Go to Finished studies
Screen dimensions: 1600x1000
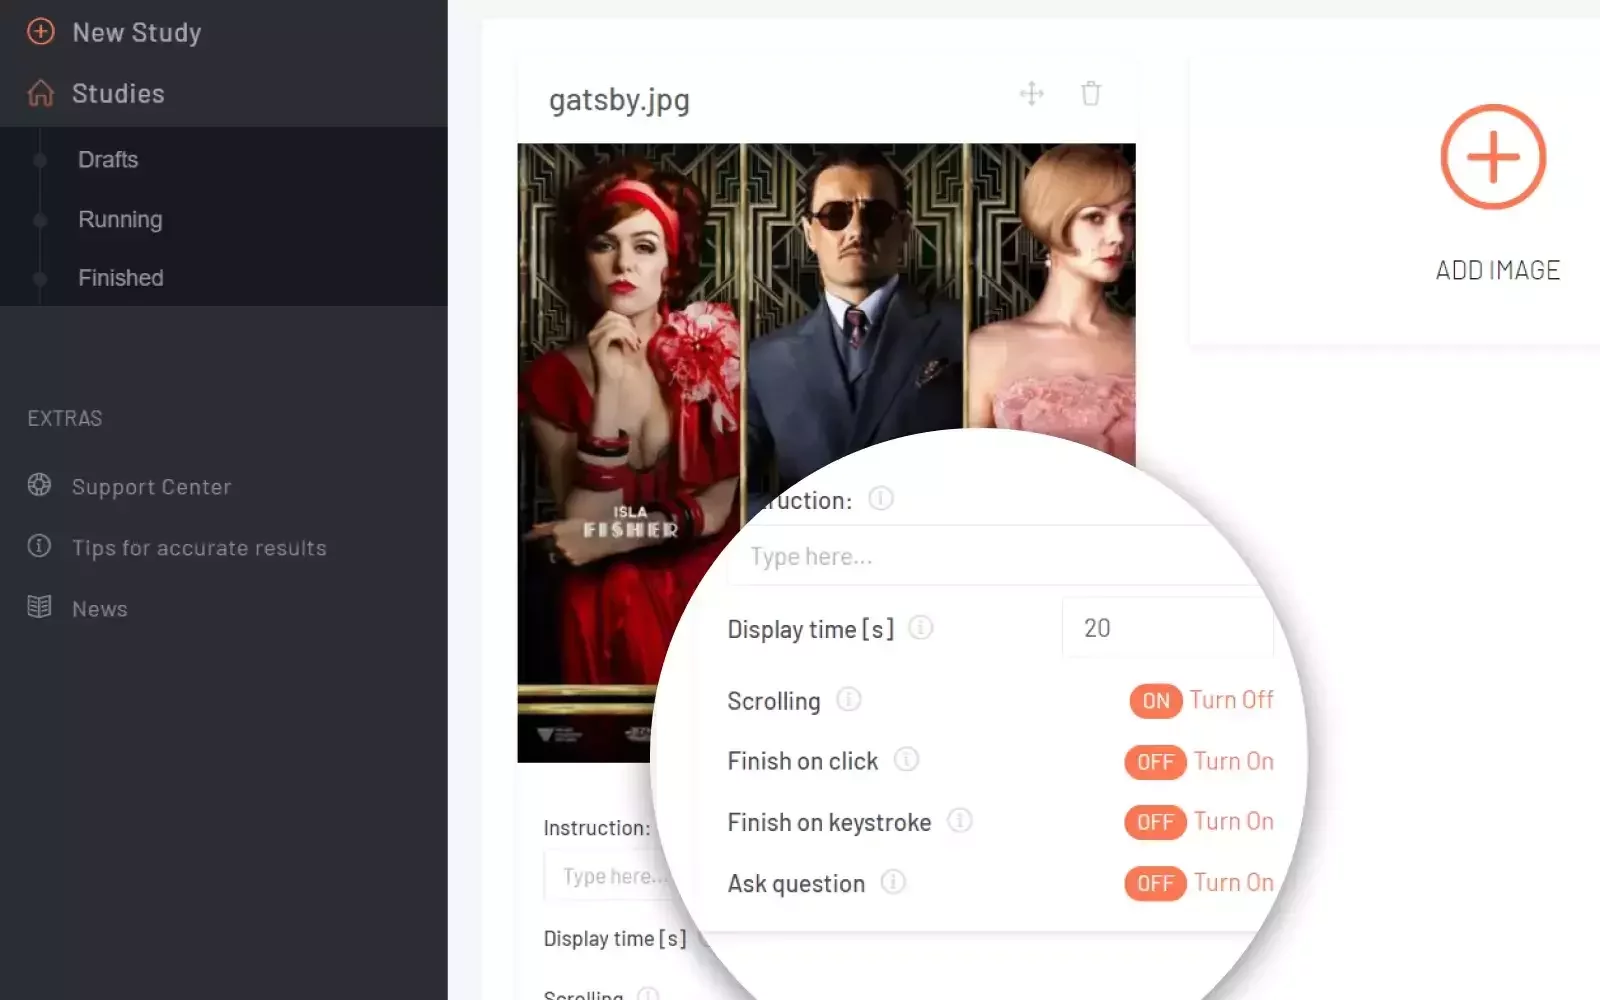pos(121,278)
